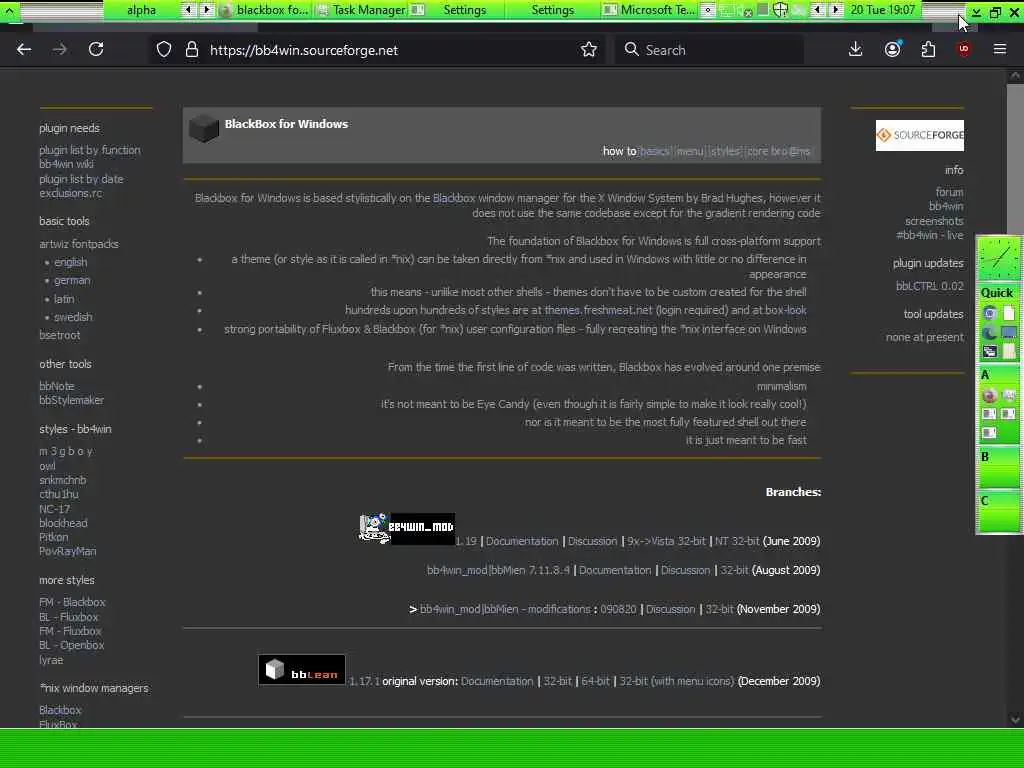
Task: Click the browser forward arrow
Action: click(x=59, y=50)
